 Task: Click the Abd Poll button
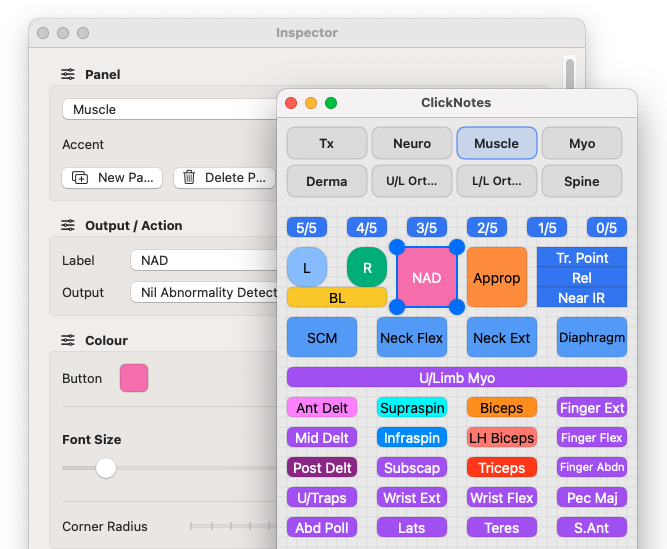click(x=322, y=527)
